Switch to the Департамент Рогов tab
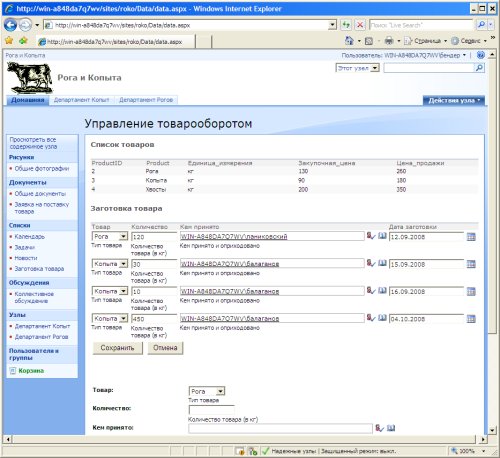 pyautogui.click(x=146, y=100)
